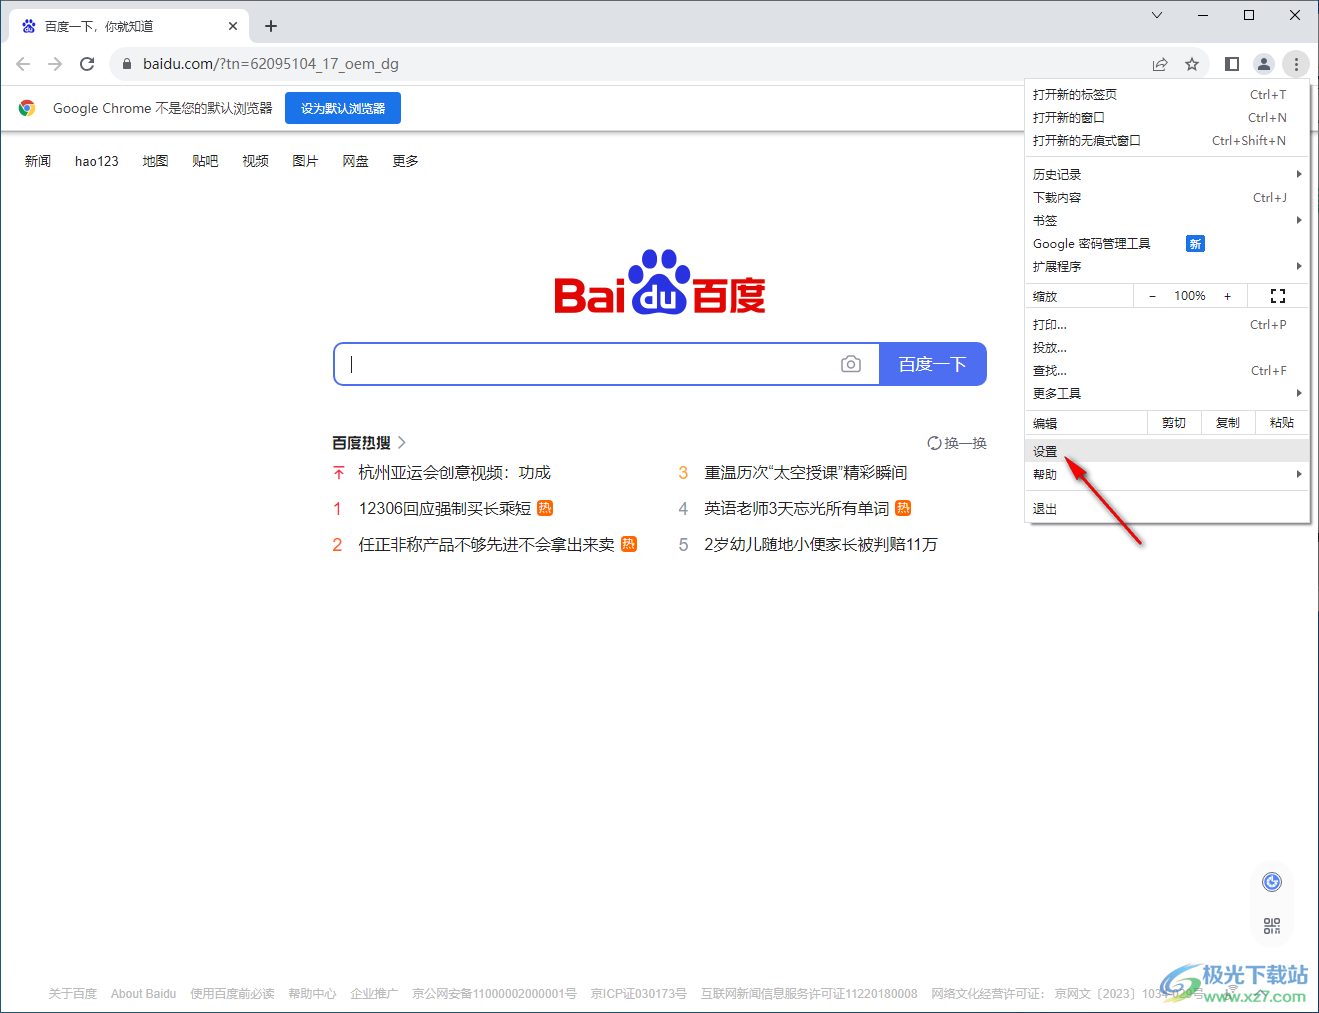
Task: Select 打开新的标签页 in the menu
Action: pos(1168,94)
